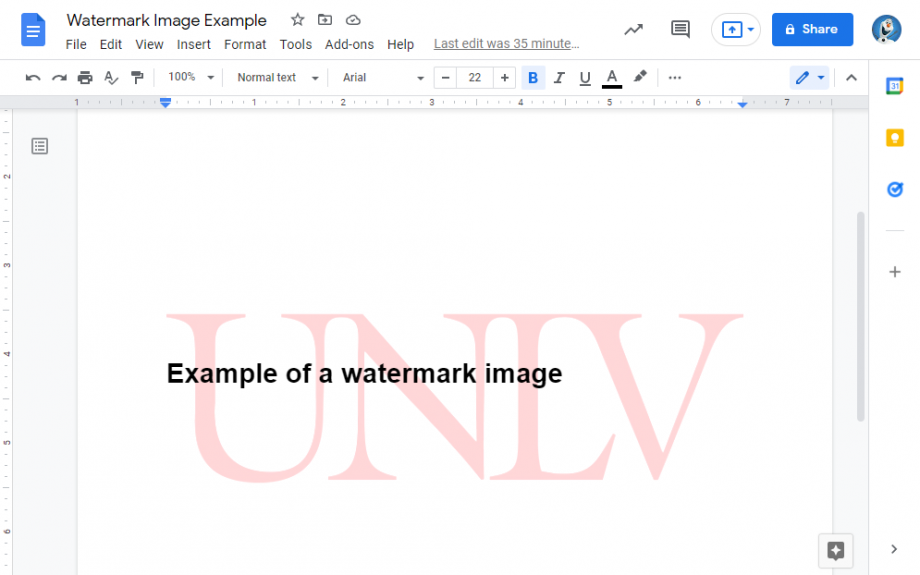Toggle Bold formatting
Screen dimensions: 920x575
(533, 77)
